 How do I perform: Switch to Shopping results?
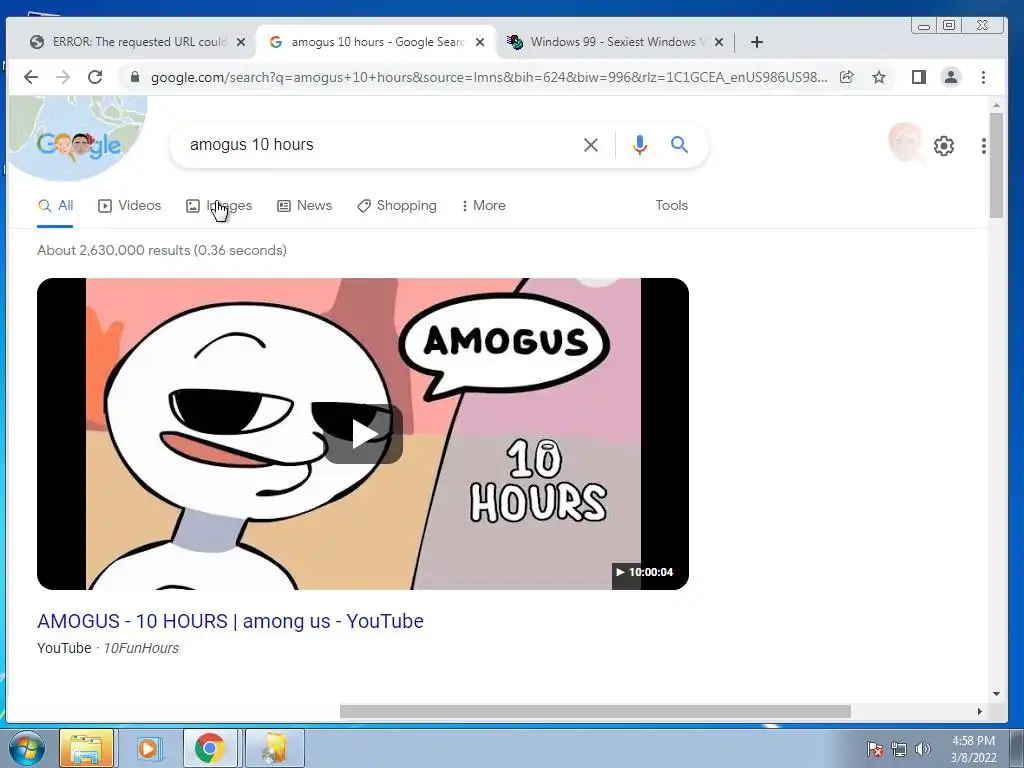(396, 206)
